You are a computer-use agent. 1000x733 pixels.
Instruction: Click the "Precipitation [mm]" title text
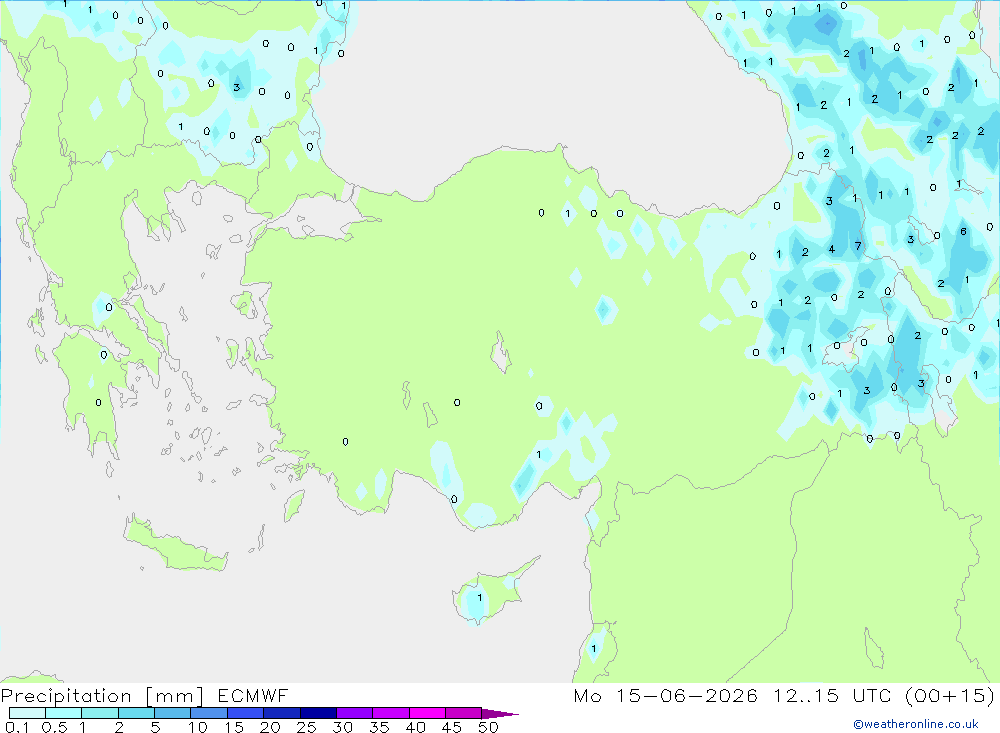click(x=102, y=696)
